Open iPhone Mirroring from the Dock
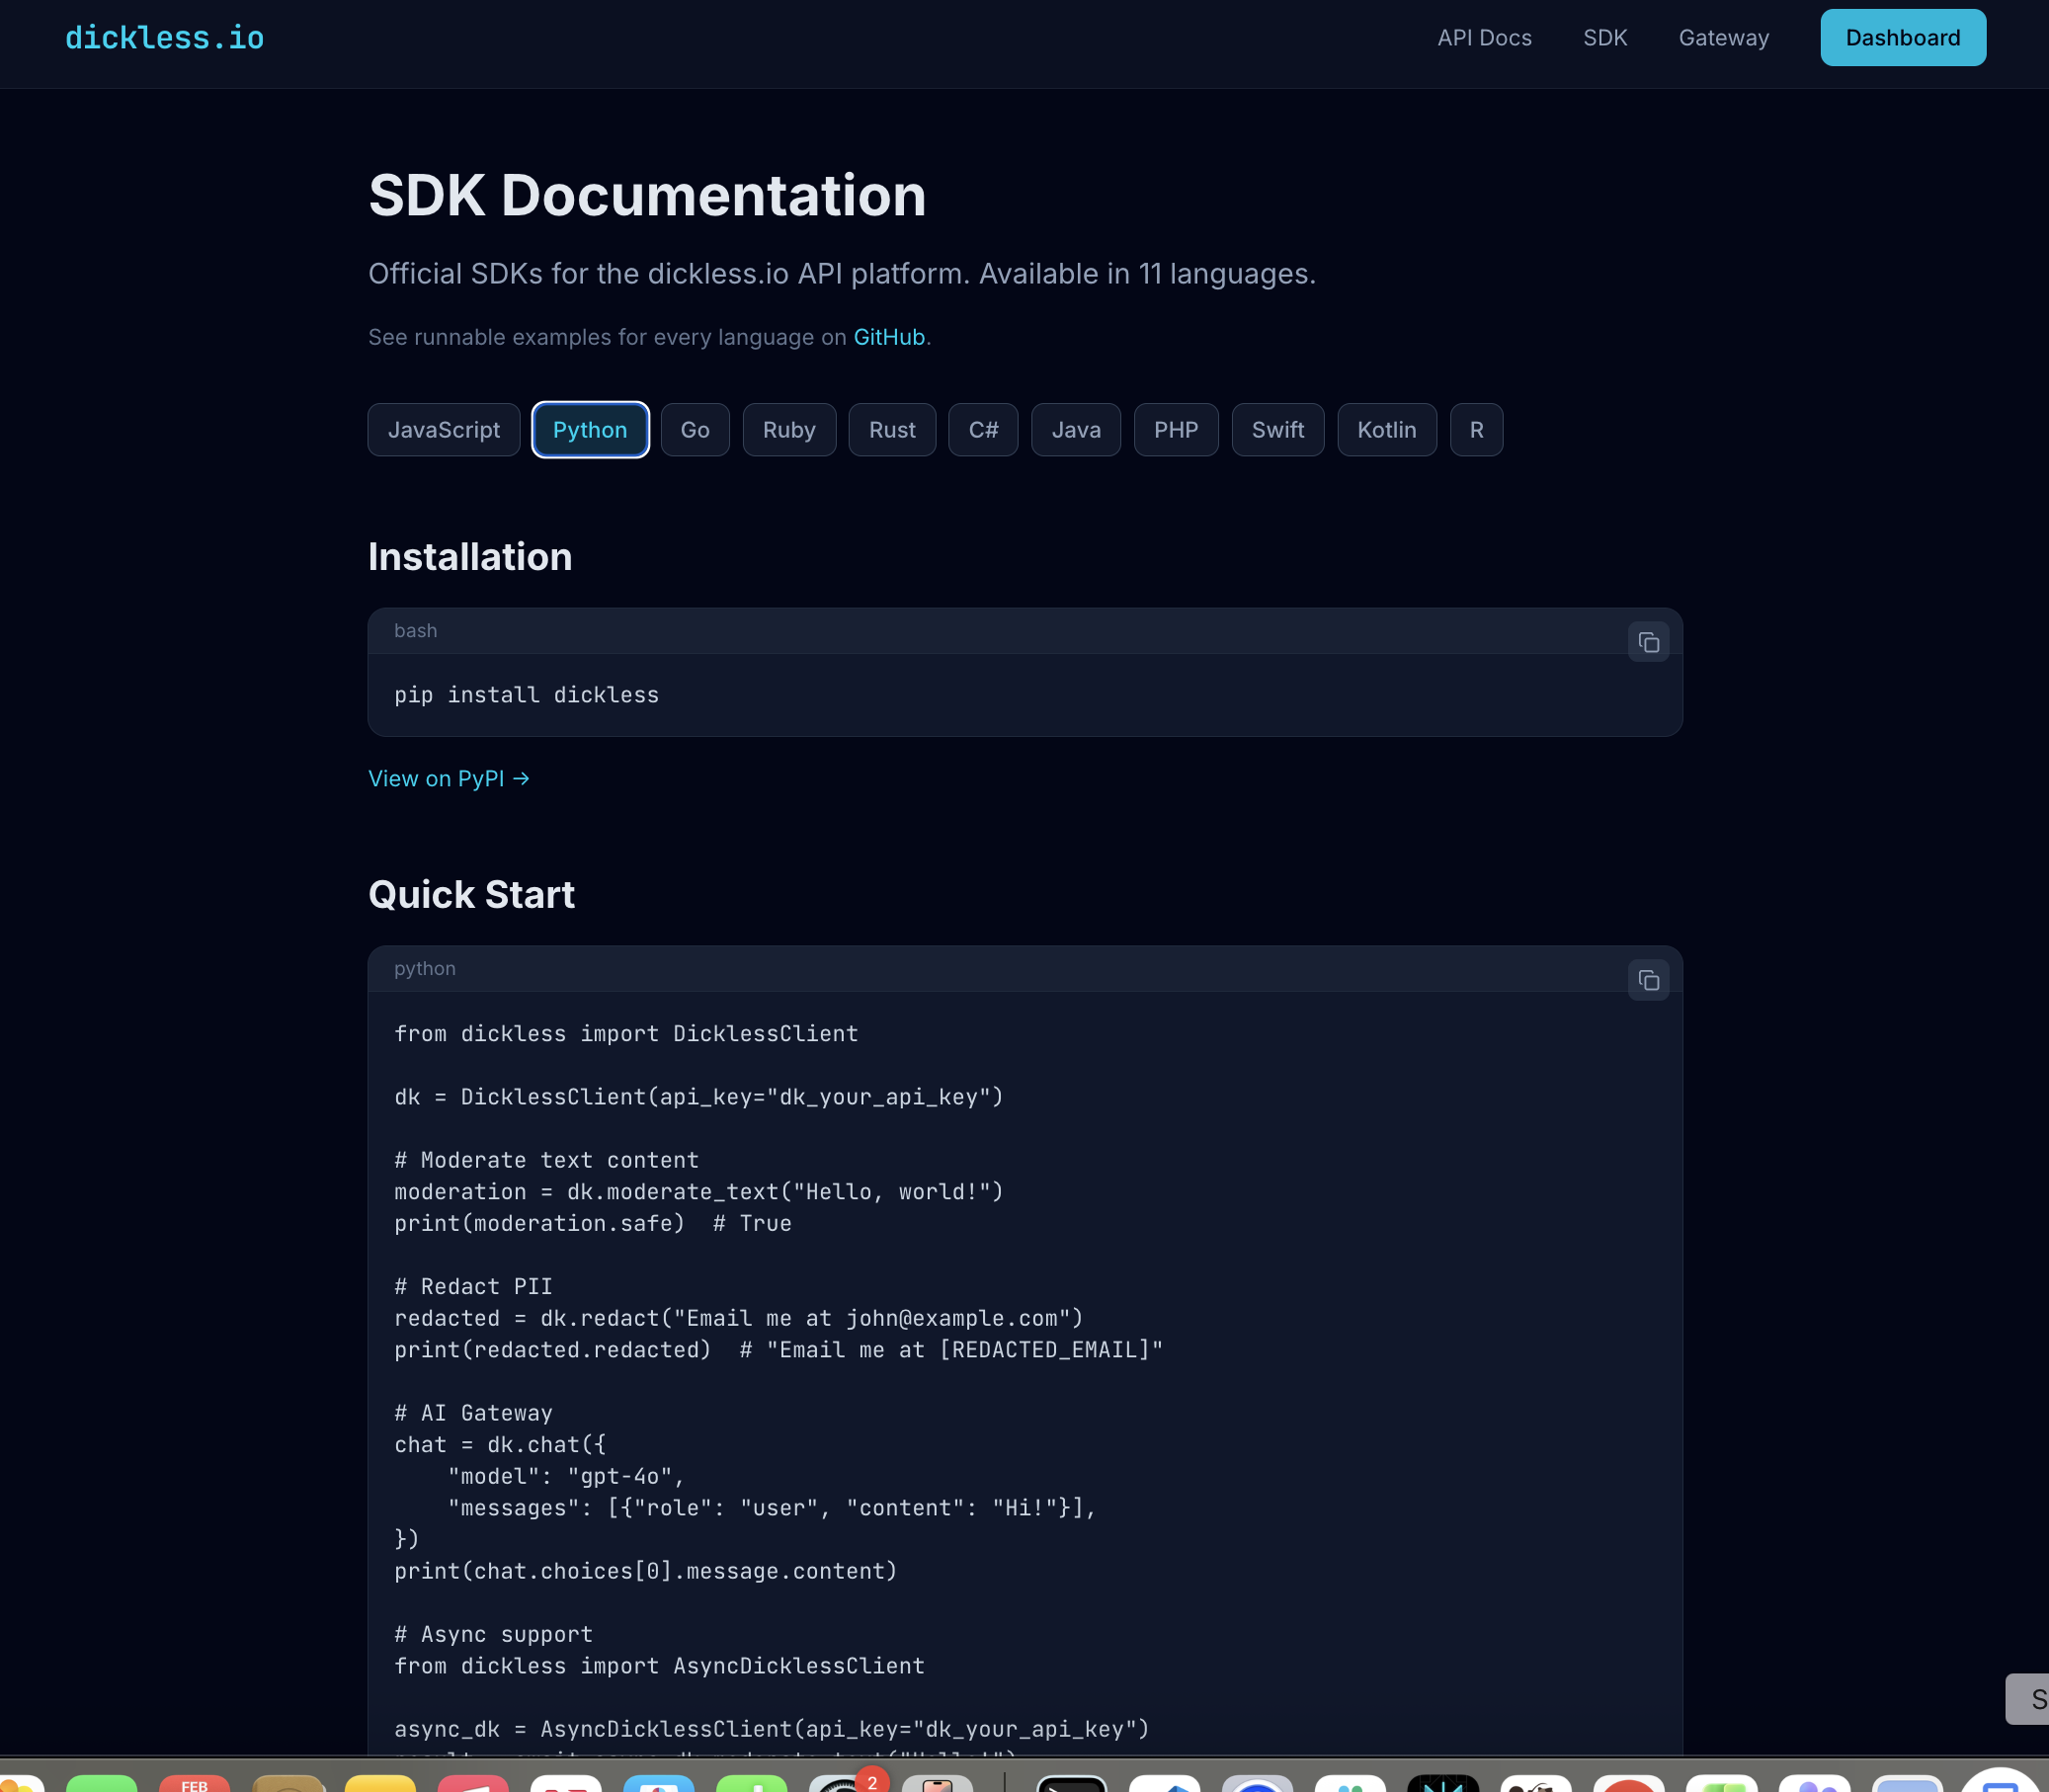This screenshot has height=1792, width=2049. tap(937, 1780)
